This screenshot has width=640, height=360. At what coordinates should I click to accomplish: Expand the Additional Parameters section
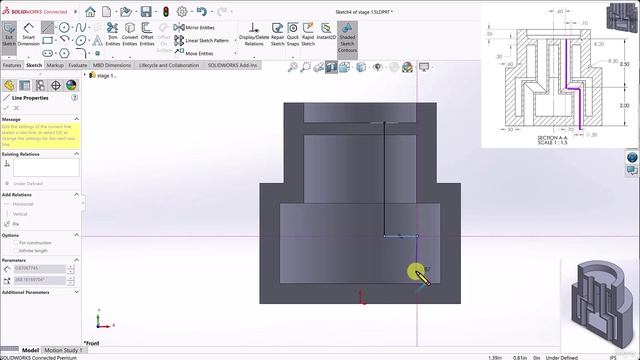point(76,292)
